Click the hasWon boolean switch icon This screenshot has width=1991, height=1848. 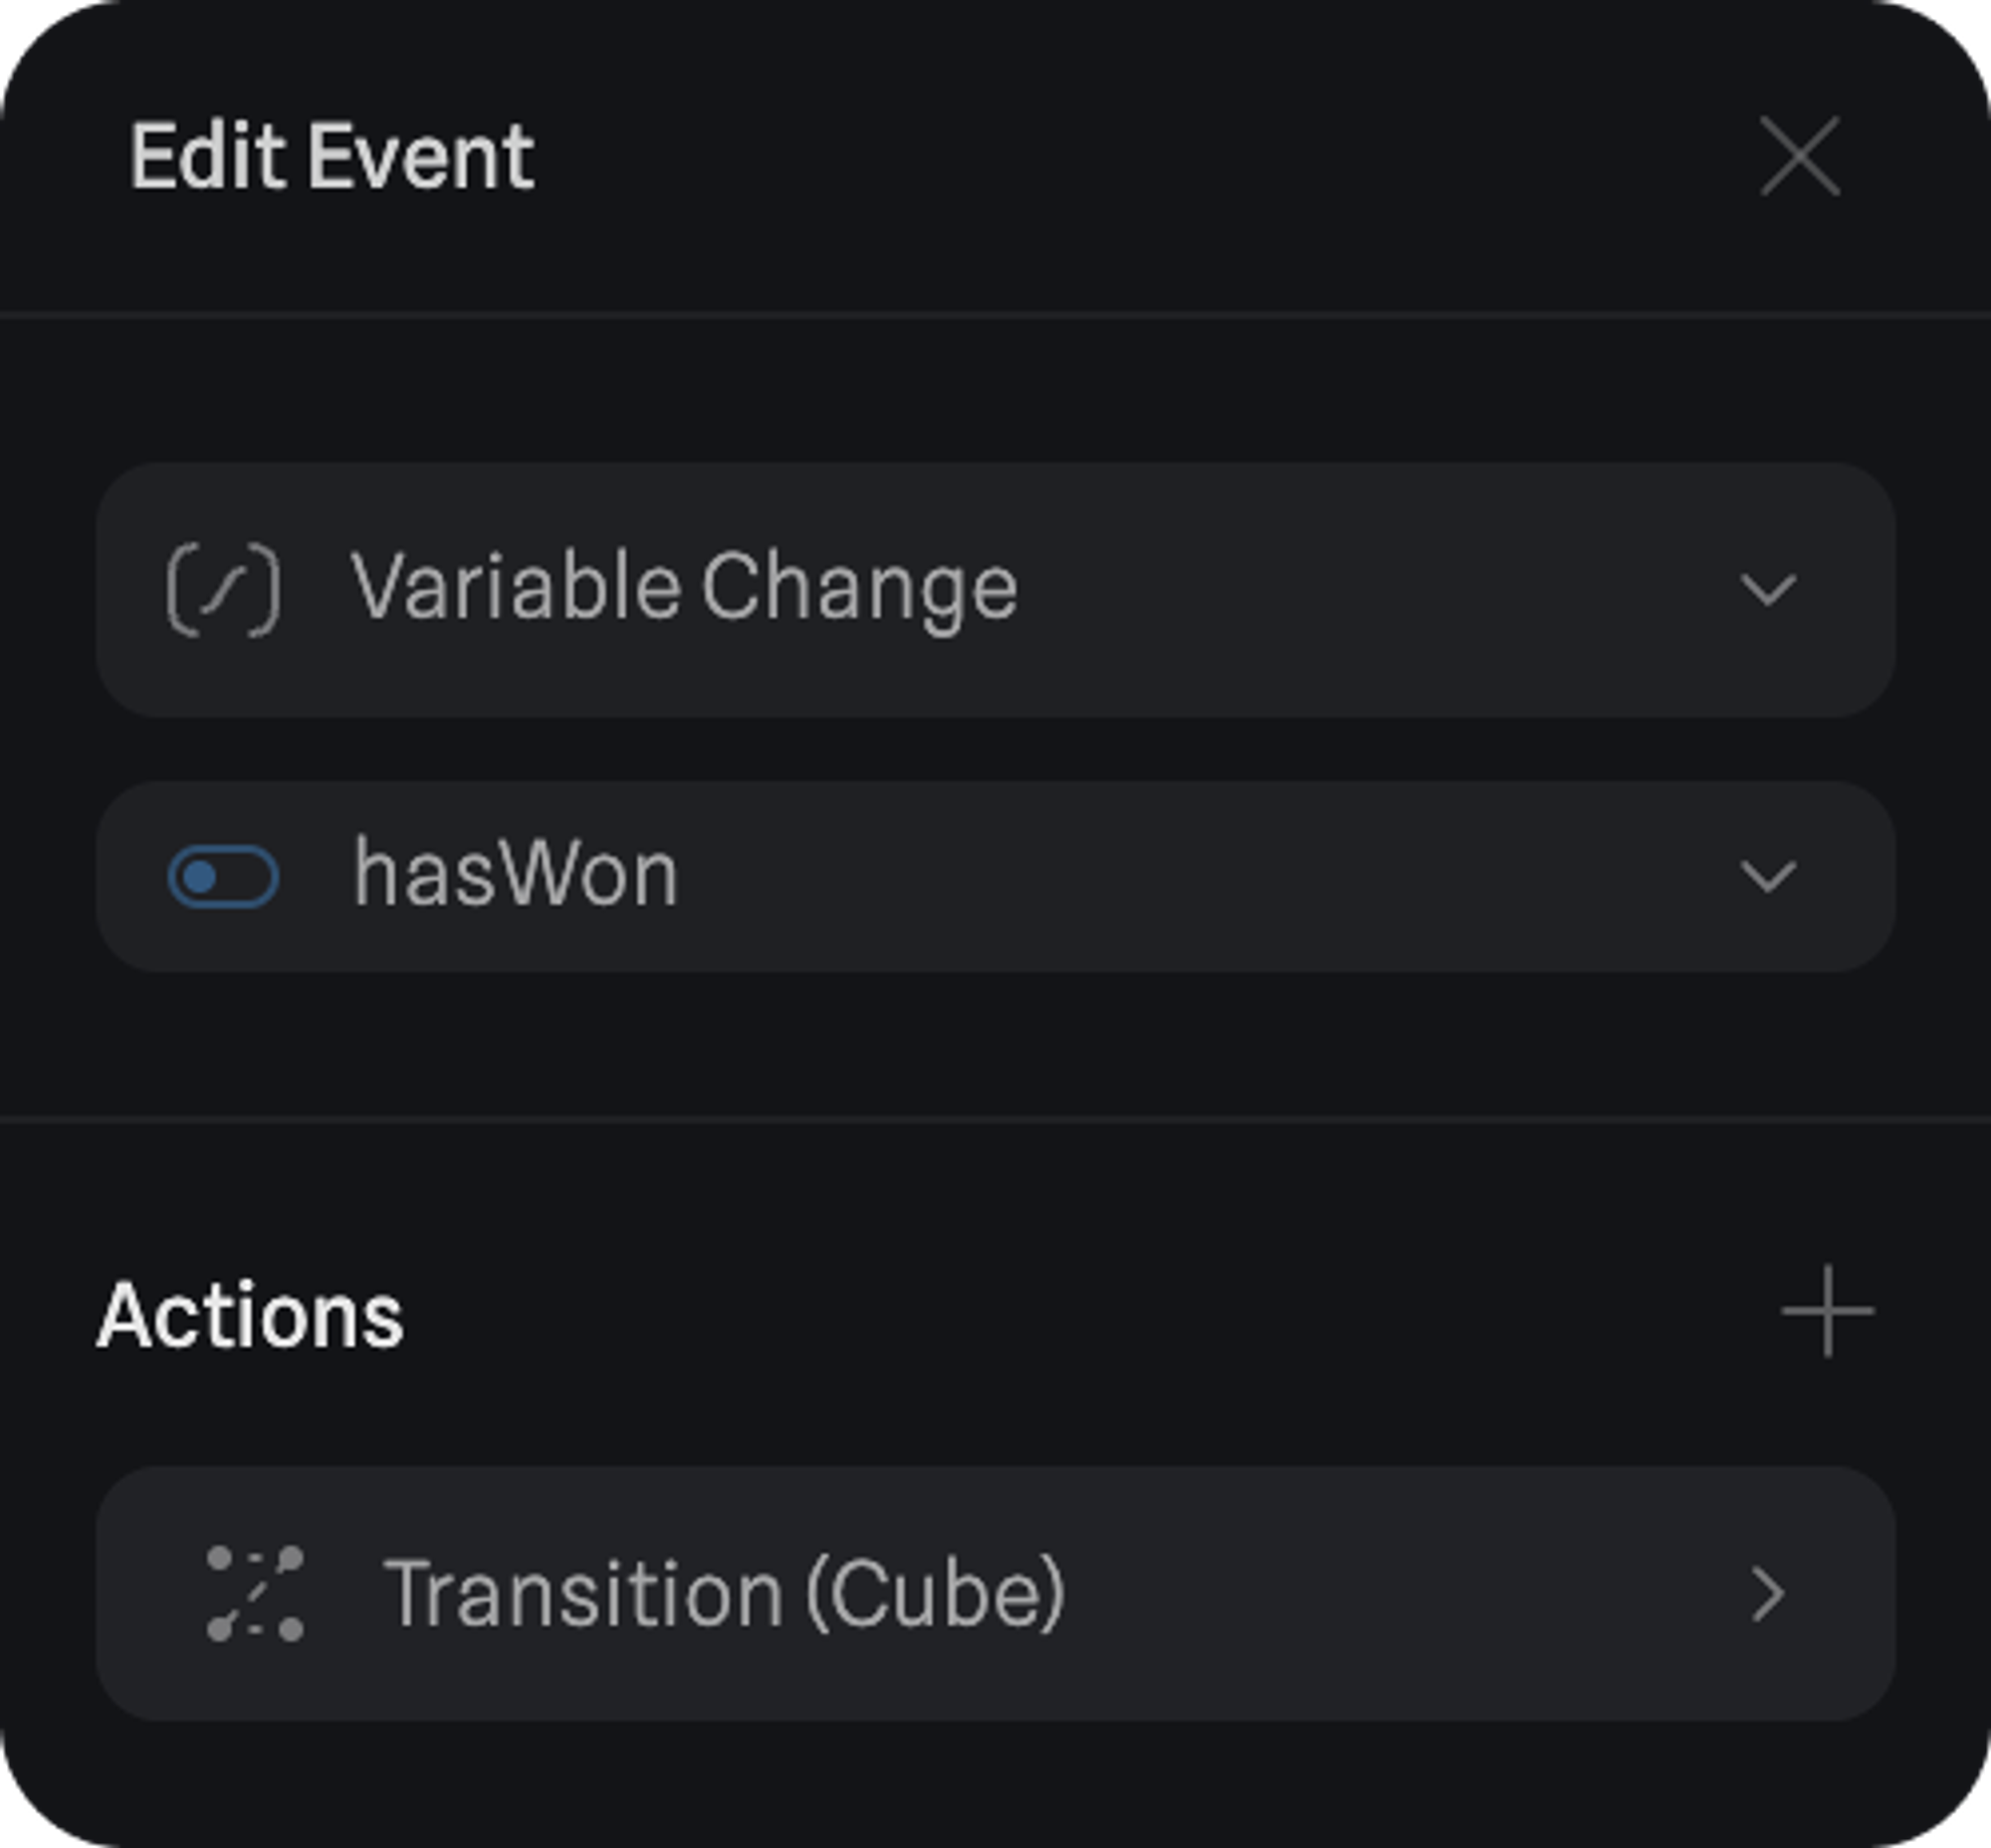pos(223,877)
